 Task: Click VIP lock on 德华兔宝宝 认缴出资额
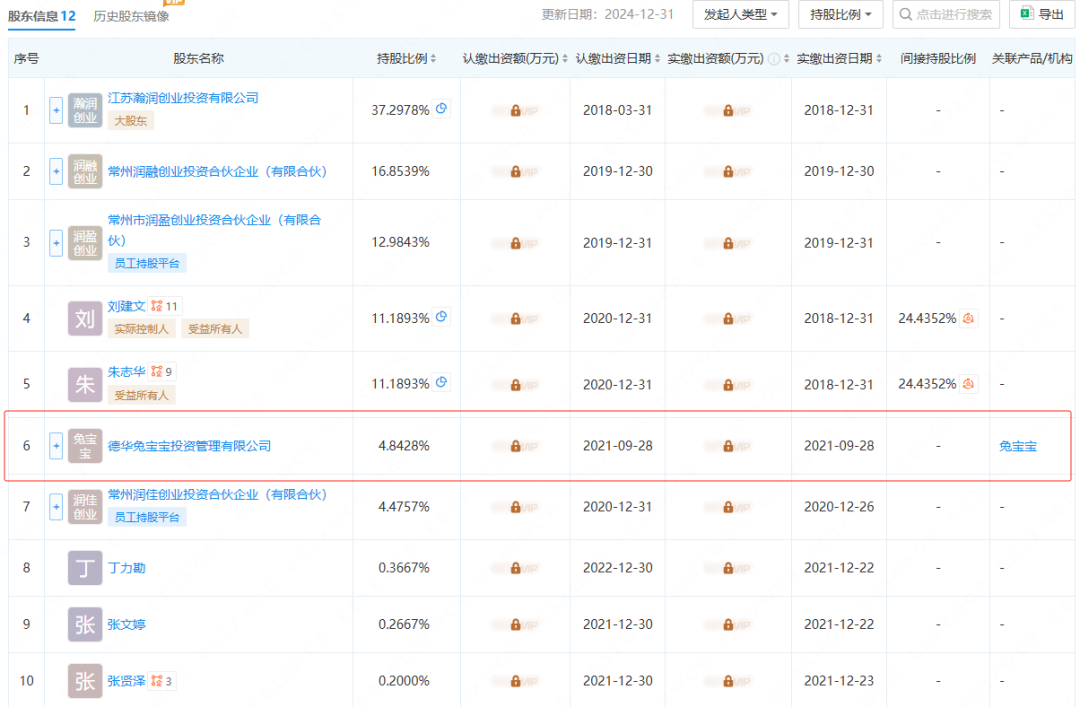coord(515,447)
